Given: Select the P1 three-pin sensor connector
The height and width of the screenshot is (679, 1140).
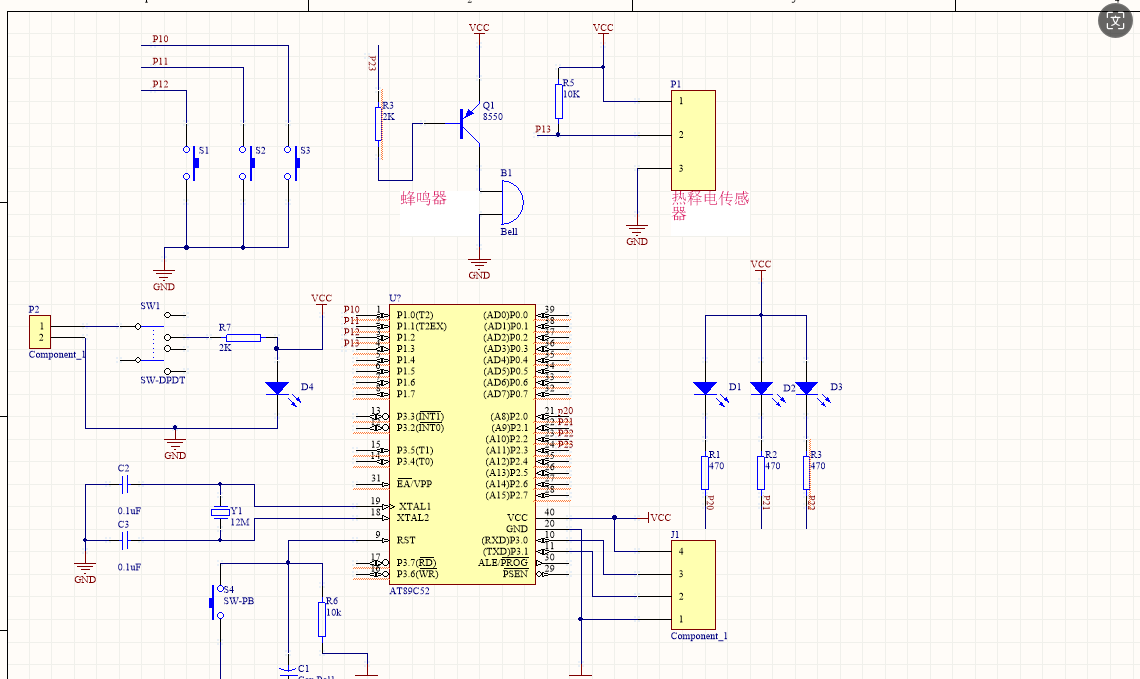Looking at the screenshot, I should [x=694, y=140].
